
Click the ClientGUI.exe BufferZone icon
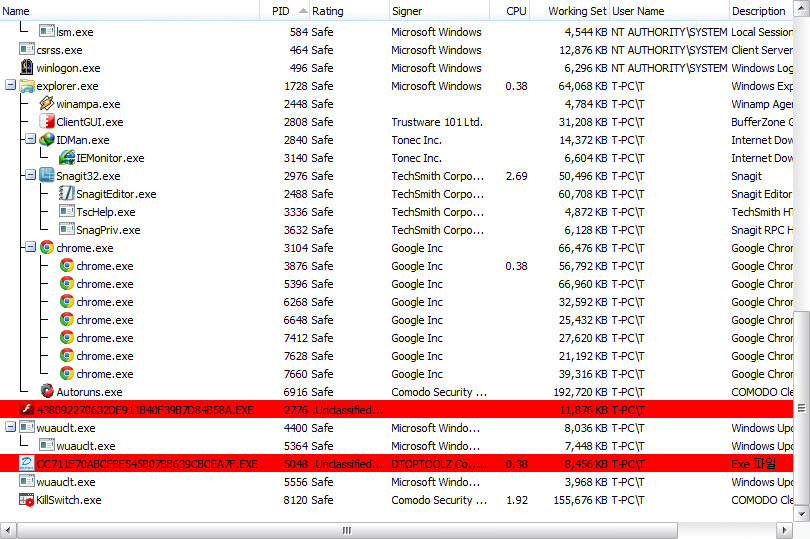47,121
